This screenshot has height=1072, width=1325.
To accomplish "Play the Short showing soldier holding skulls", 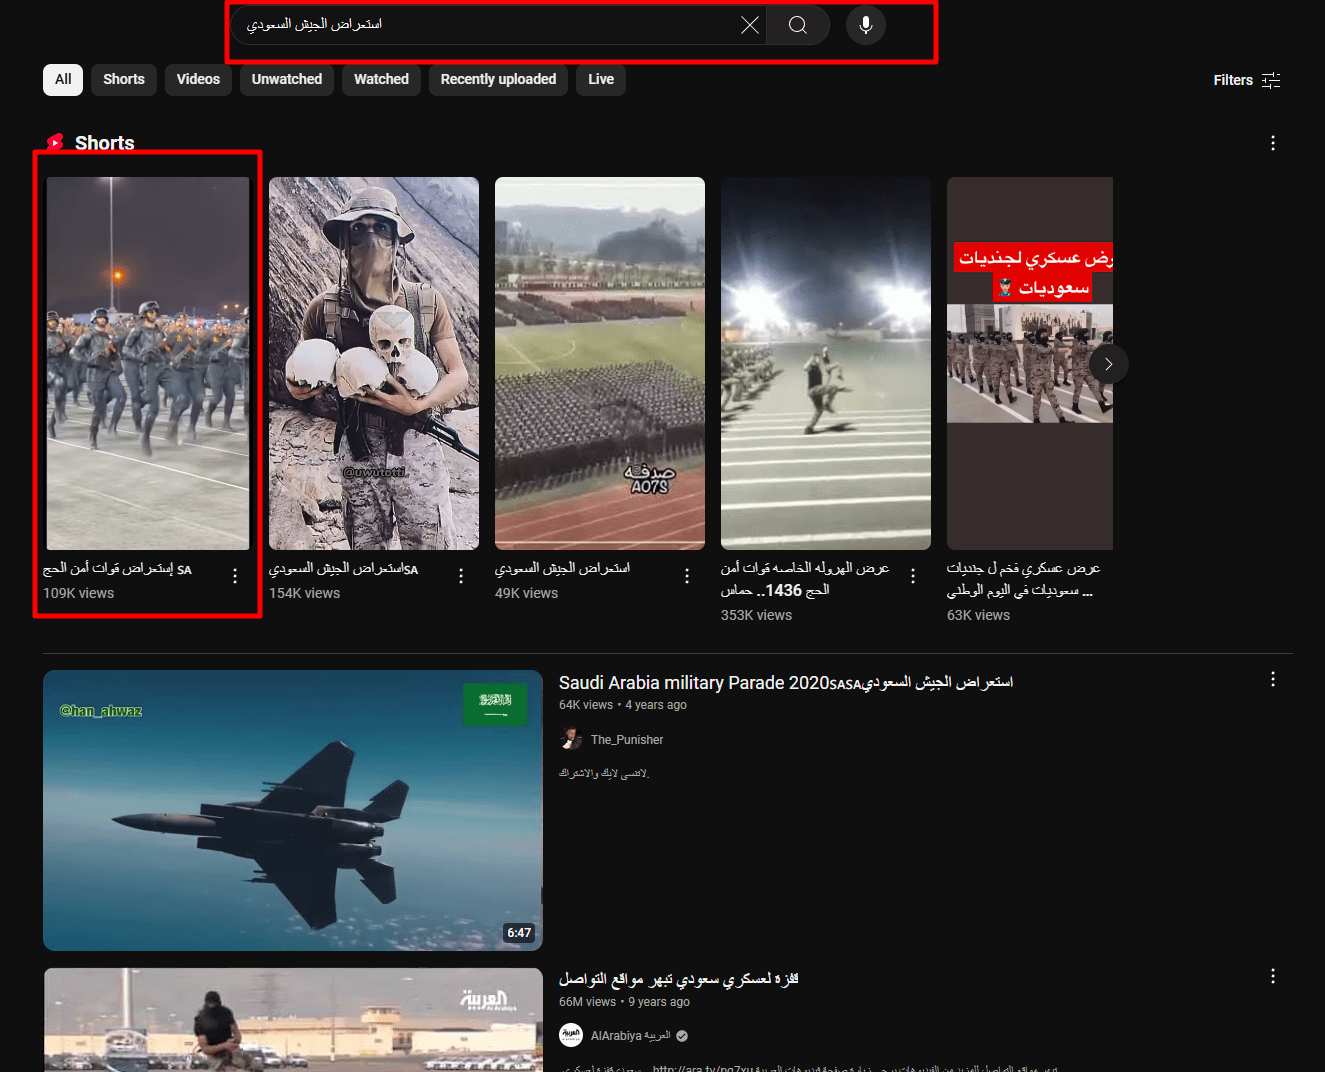I will 374,363.
